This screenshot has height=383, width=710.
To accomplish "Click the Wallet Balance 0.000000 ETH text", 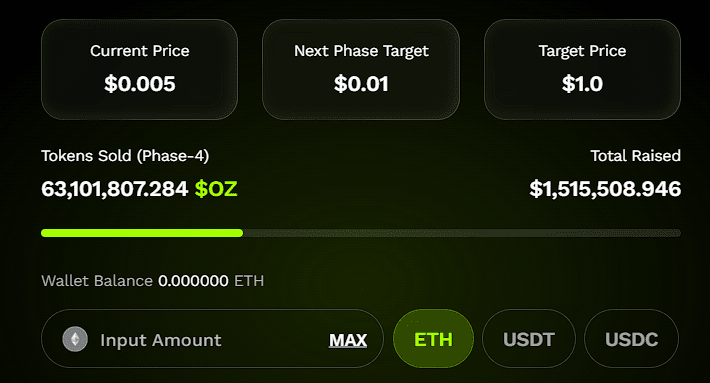I will click(153, 281).
